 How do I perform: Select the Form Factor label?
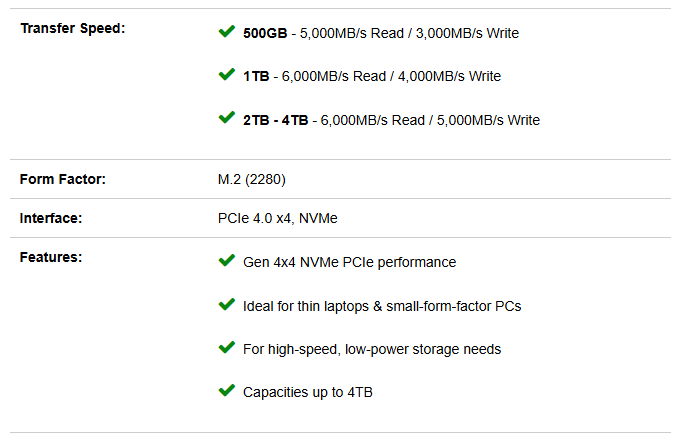click(x=63, y=179)
